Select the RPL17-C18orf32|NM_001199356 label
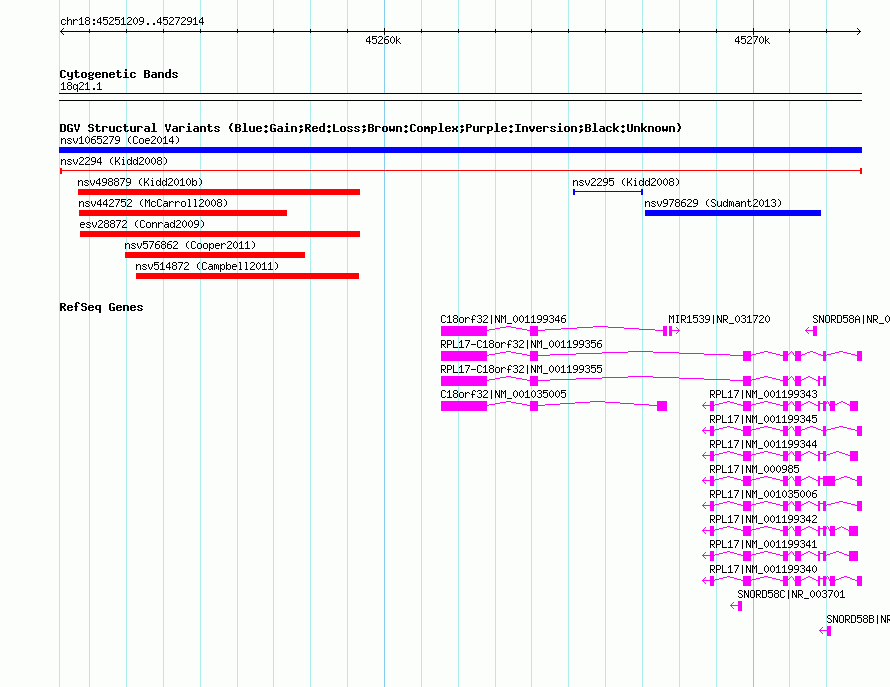The width and height of the screenshot is (890, 687). (x=521, y=345)
